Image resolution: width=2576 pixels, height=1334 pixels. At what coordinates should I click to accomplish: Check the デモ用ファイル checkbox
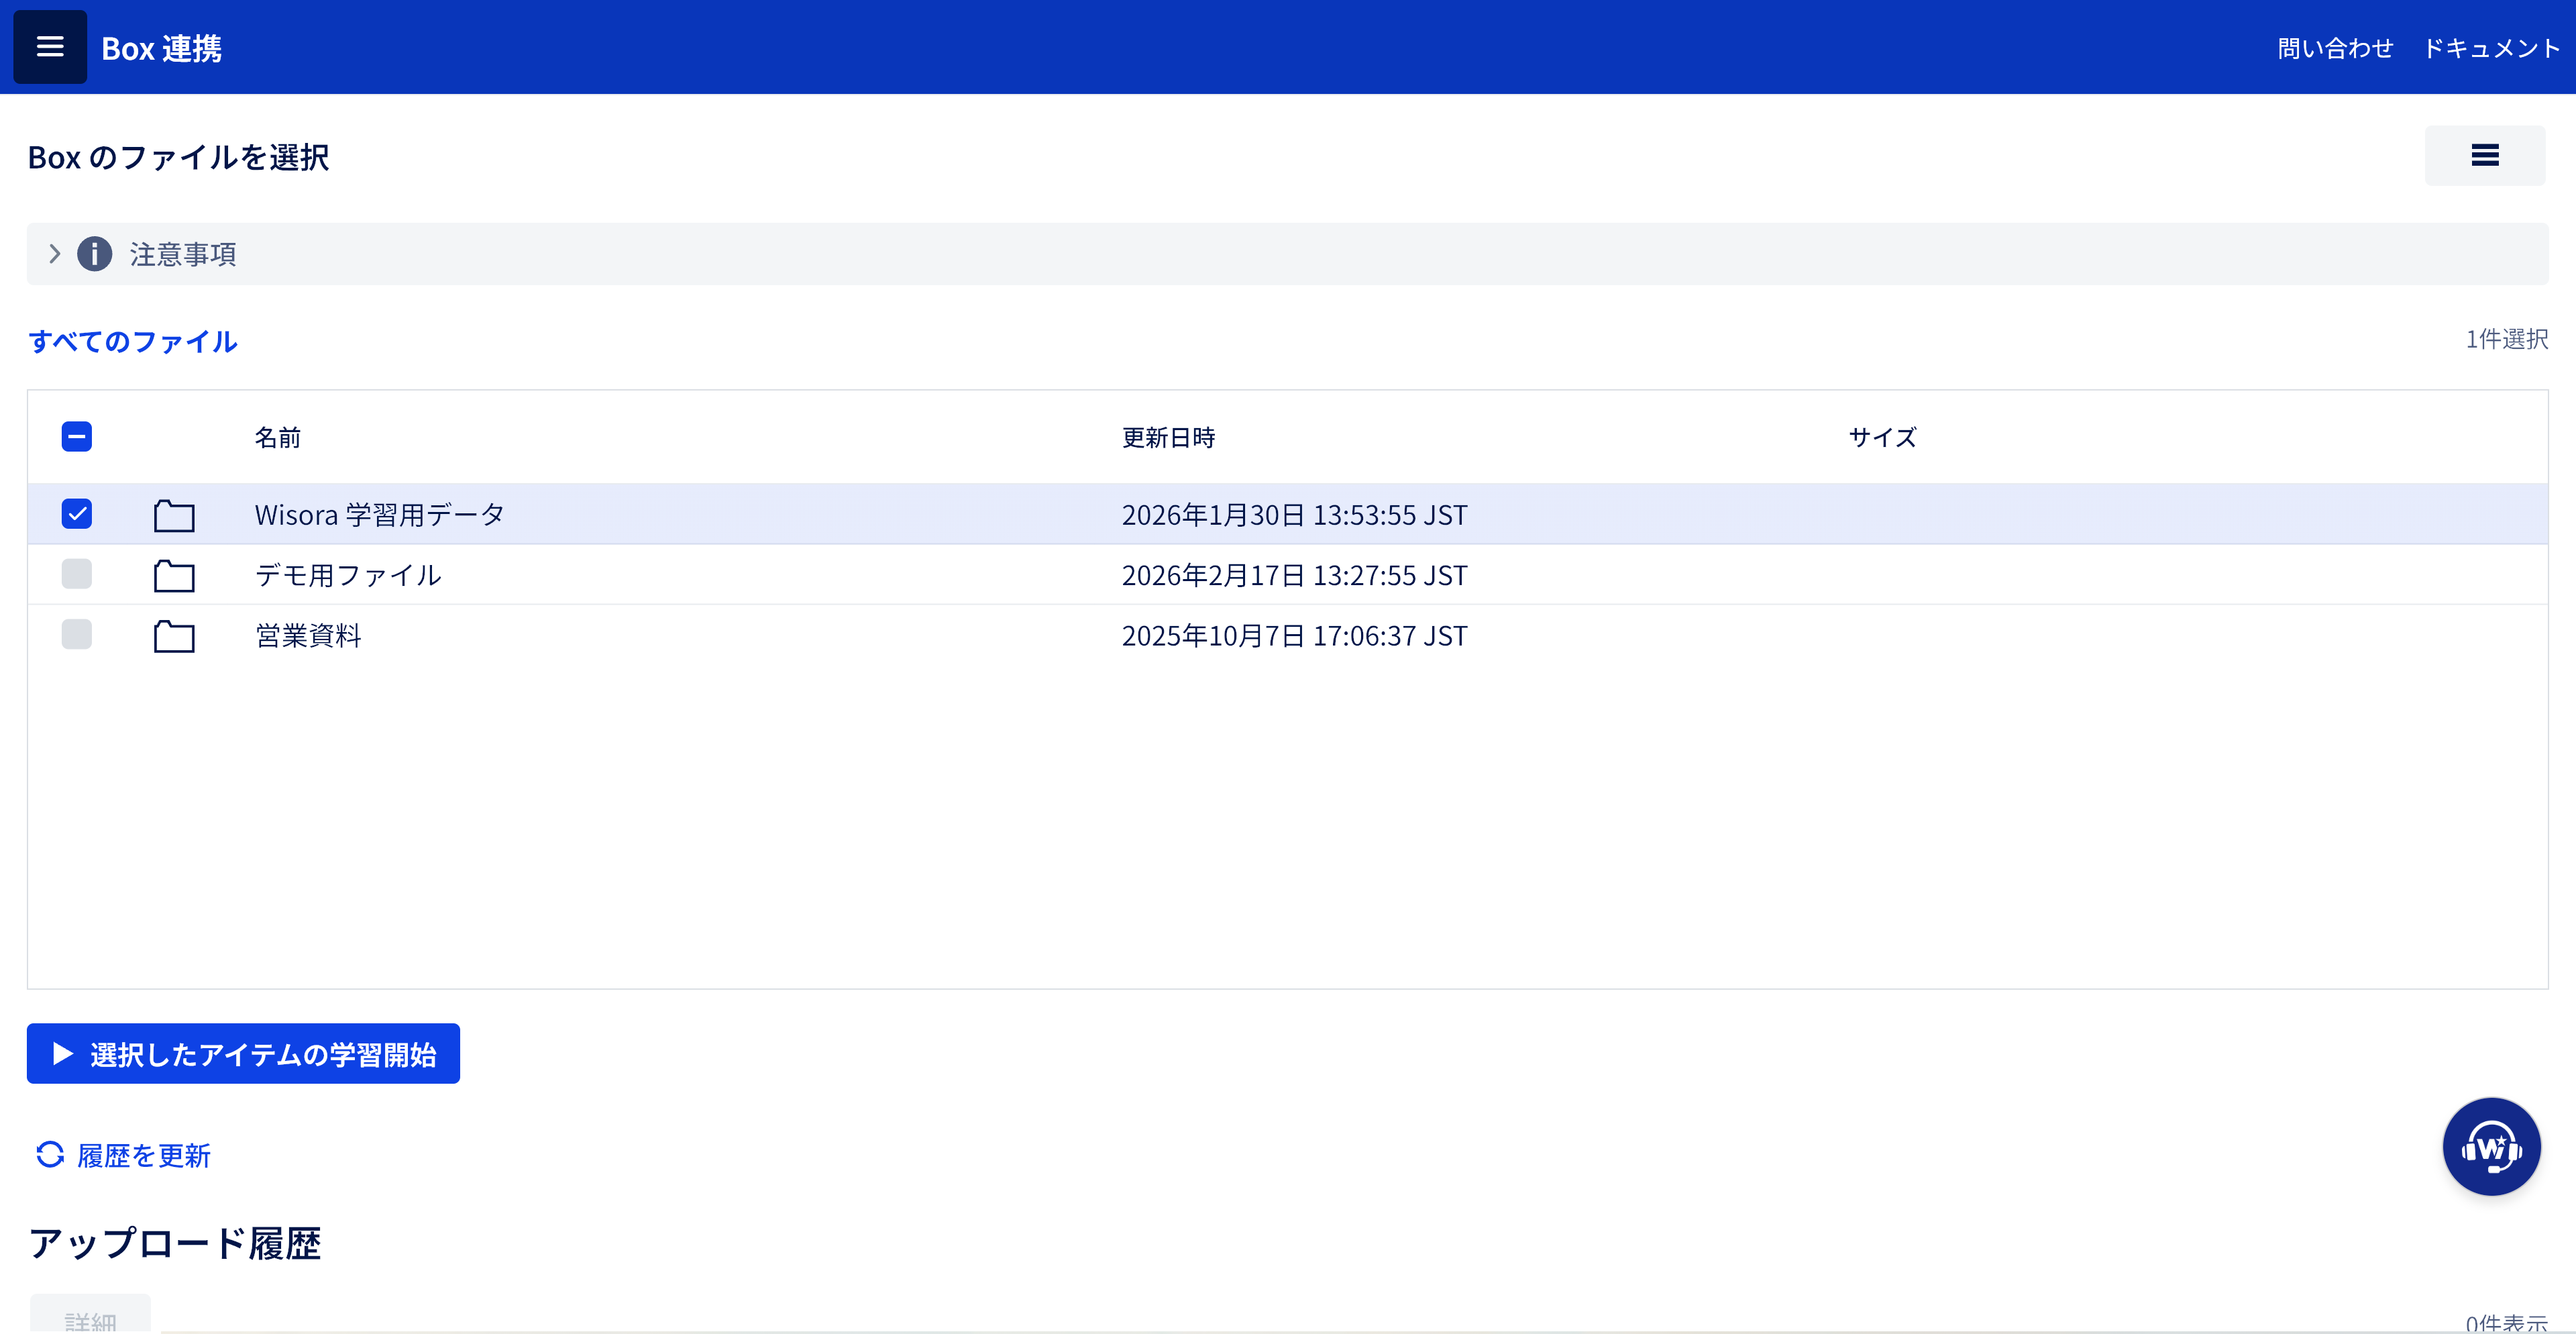77,574
